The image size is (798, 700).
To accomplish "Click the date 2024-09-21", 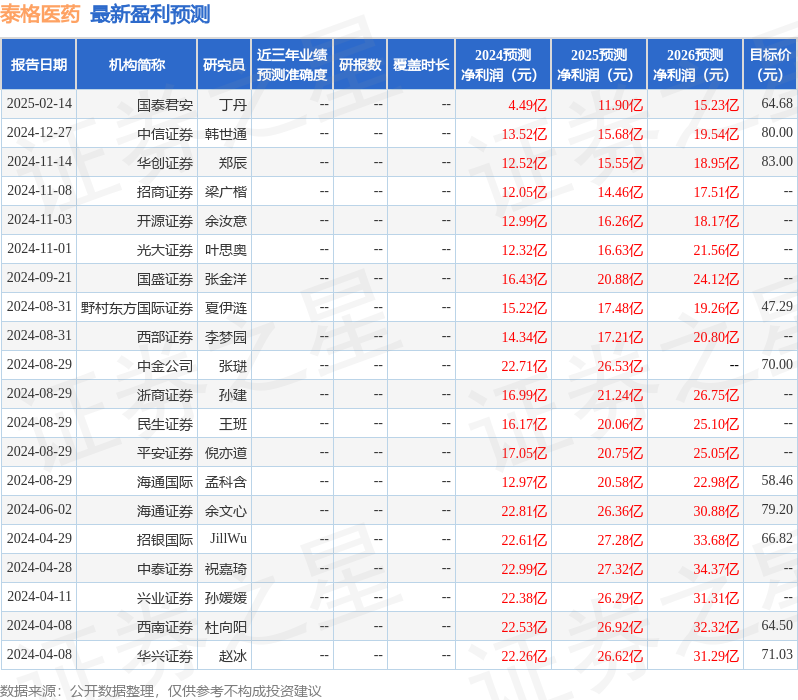I will coord(39,277).
